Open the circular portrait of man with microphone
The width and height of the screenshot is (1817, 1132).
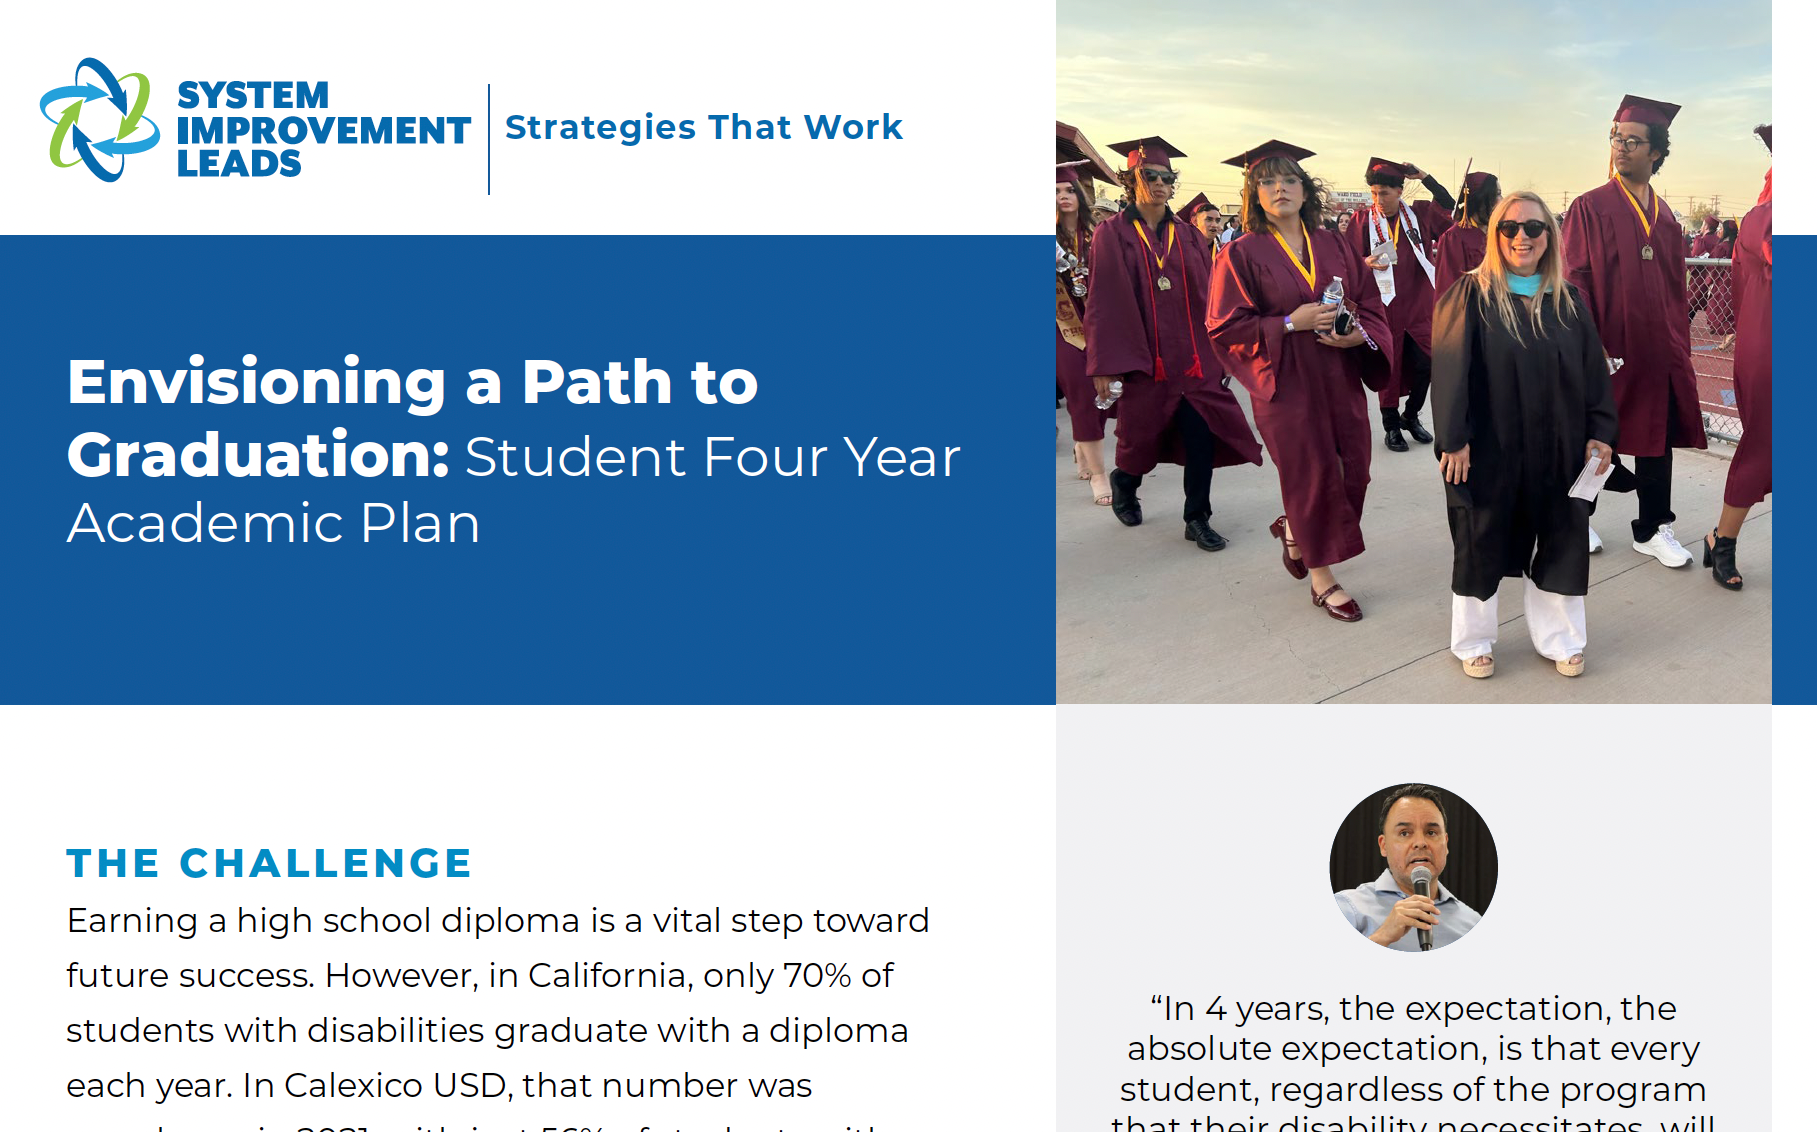(x=1413, y=867)
